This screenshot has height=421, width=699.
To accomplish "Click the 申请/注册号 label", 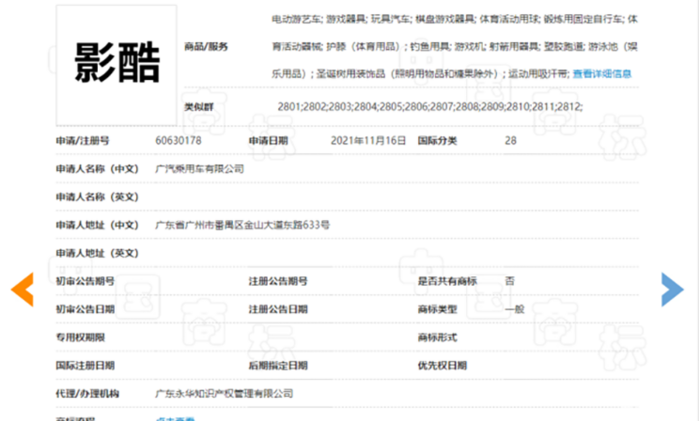I will point(82,141).
